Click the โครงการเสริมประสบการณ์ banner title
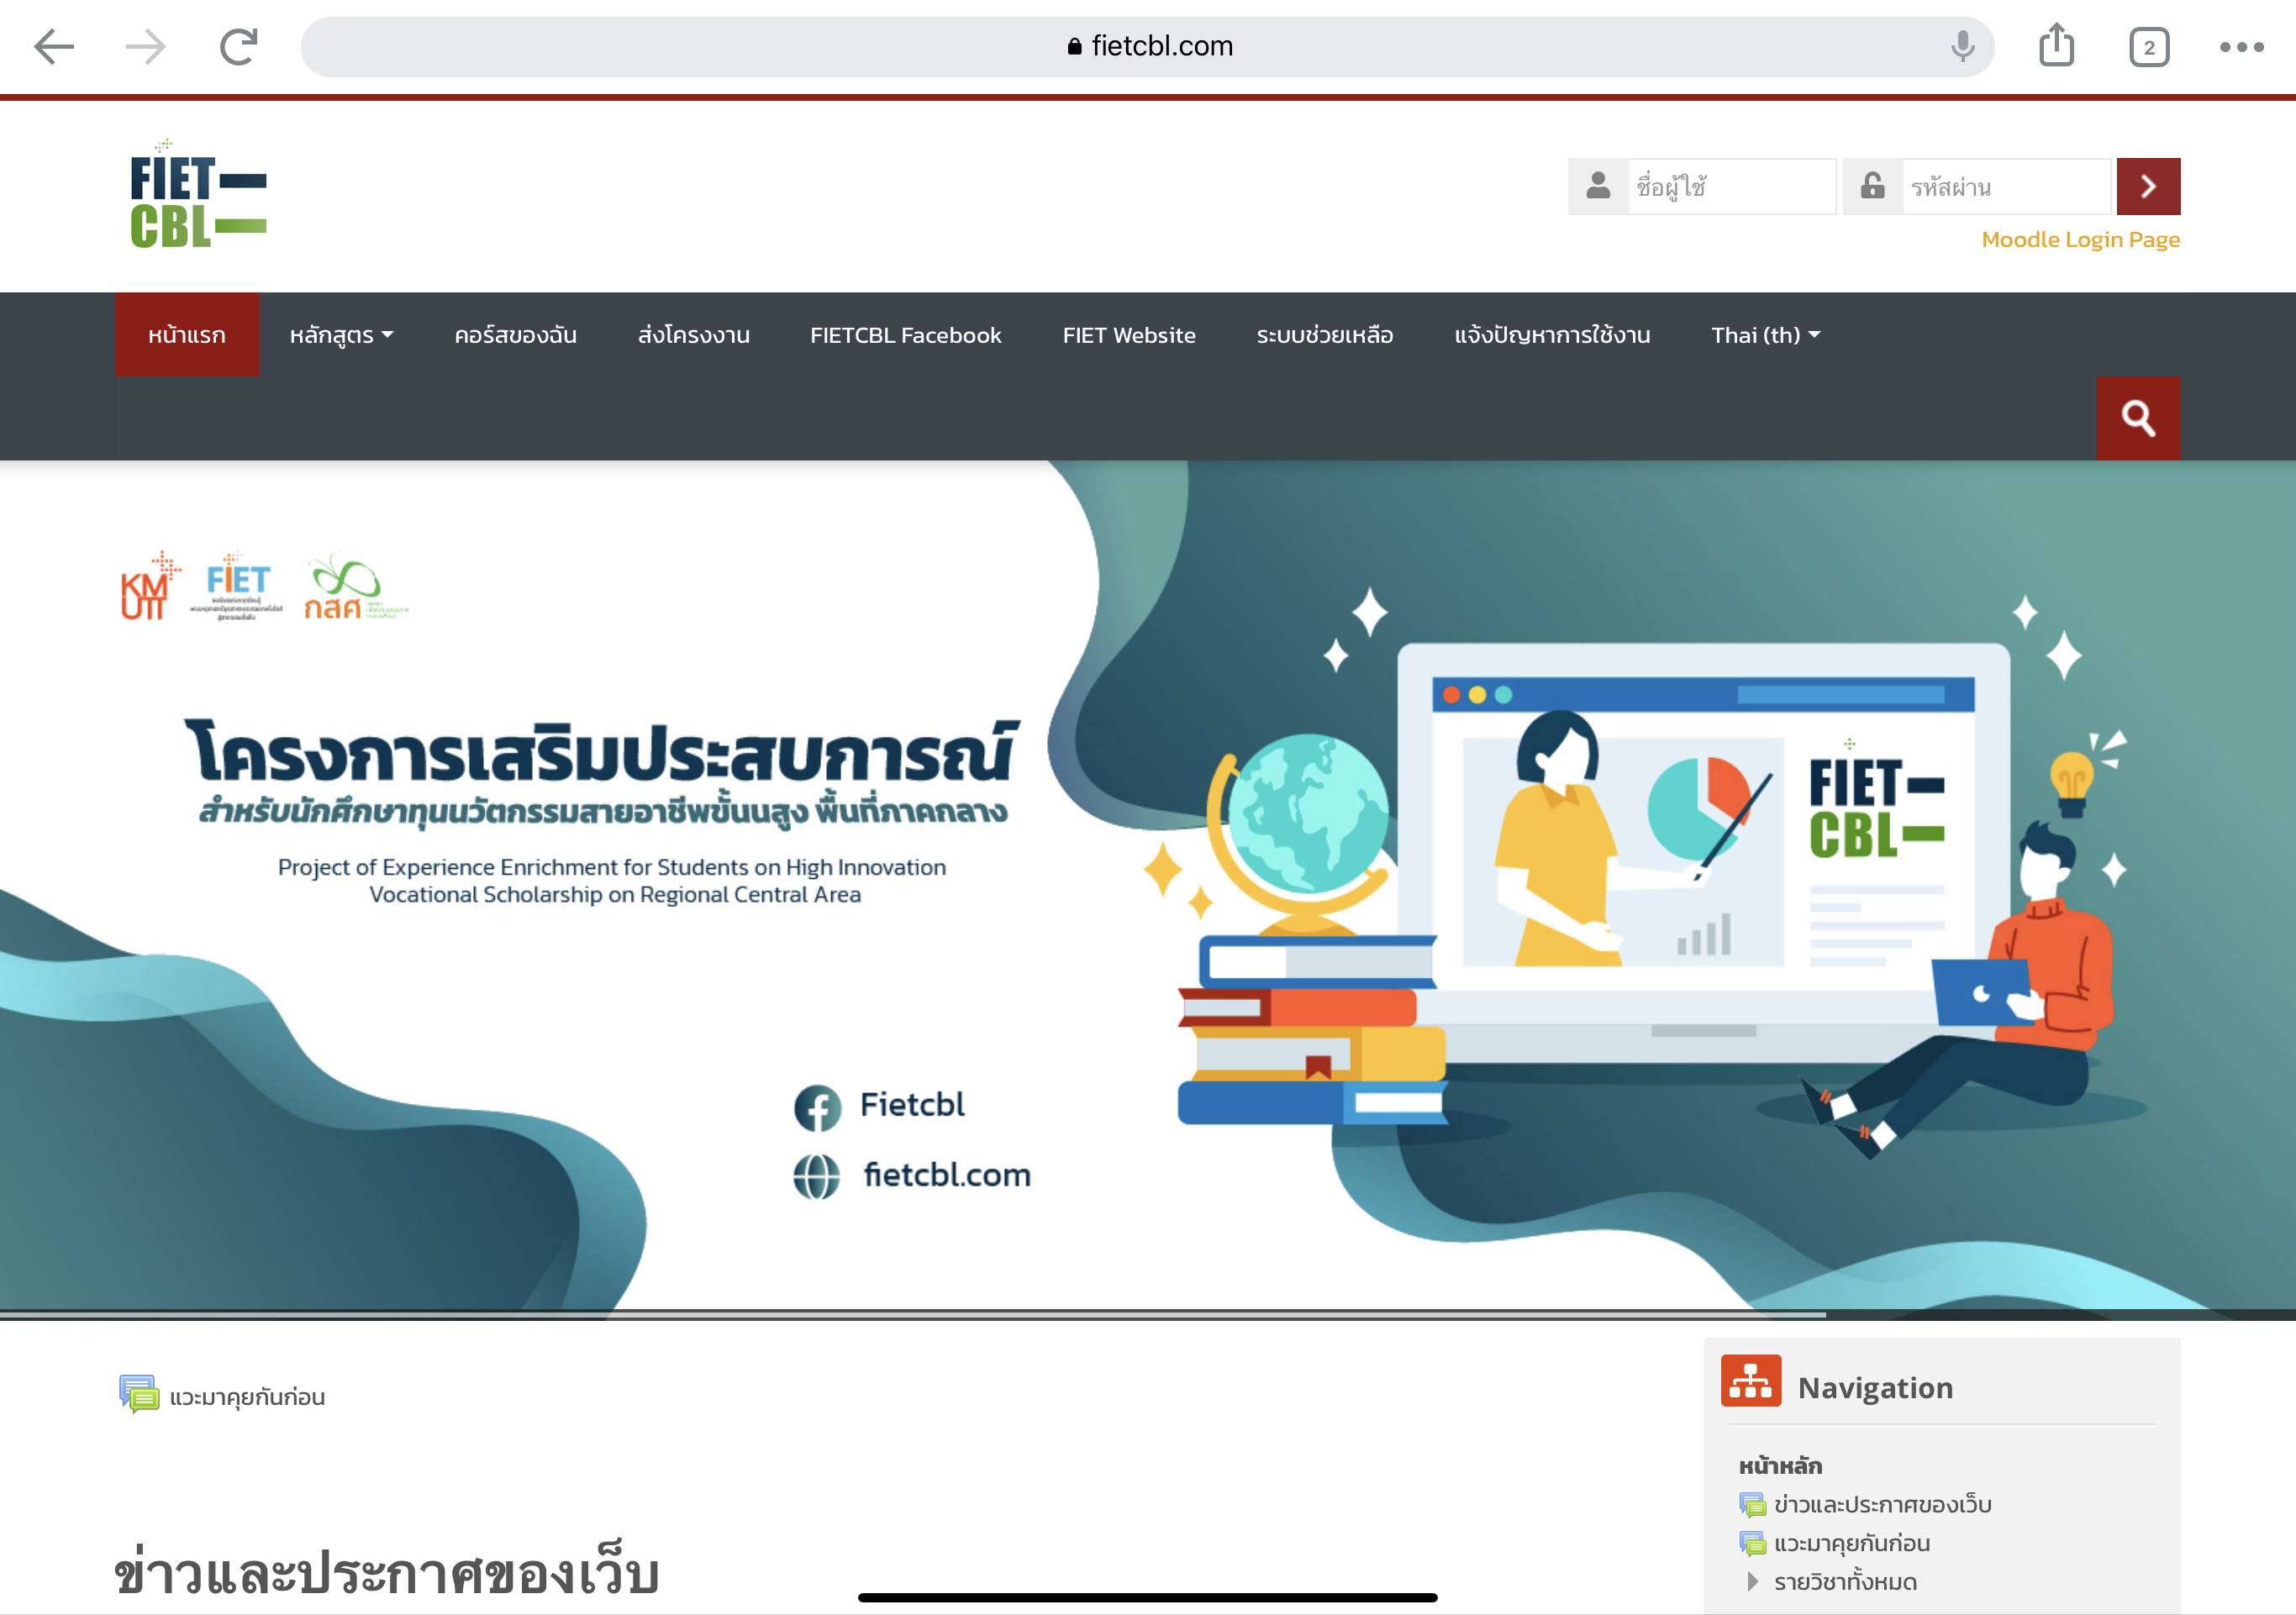 pyautogui.click(x=602, y=750)
